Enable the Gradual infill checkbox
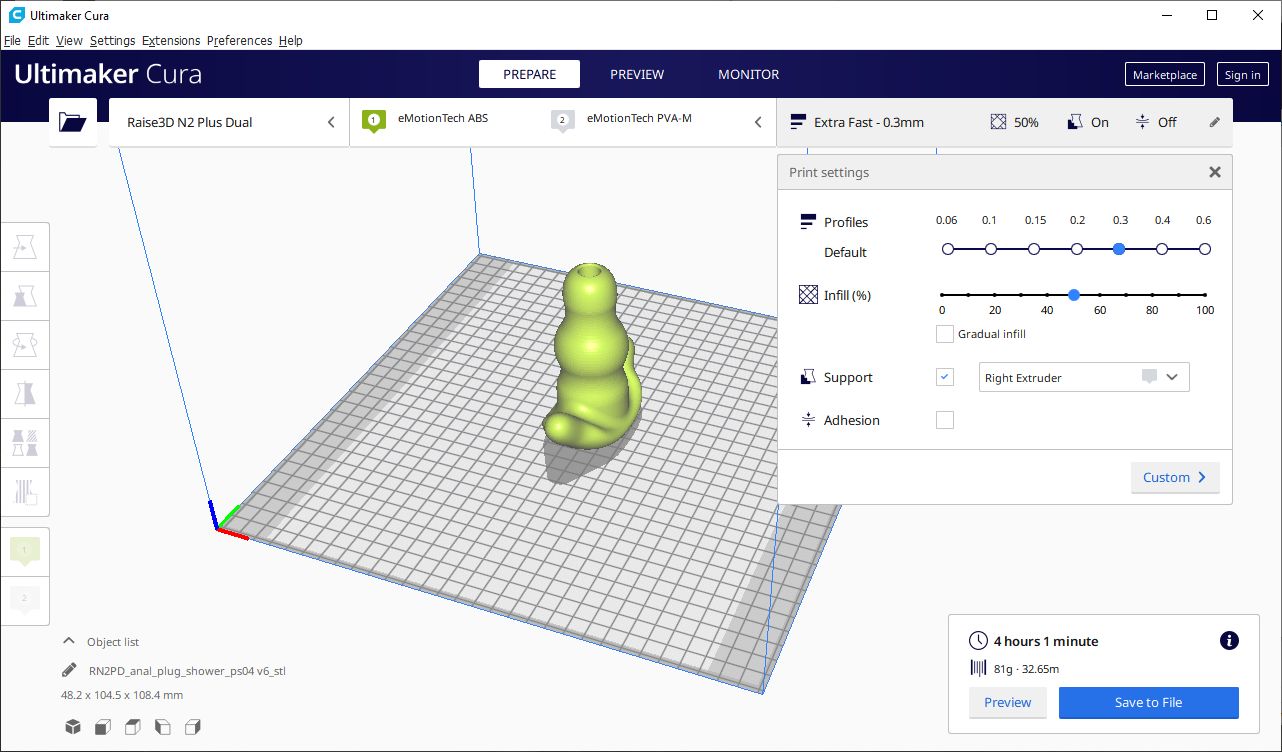The image size is (1282, 752). pyautogui.click(x=944, y=334)
